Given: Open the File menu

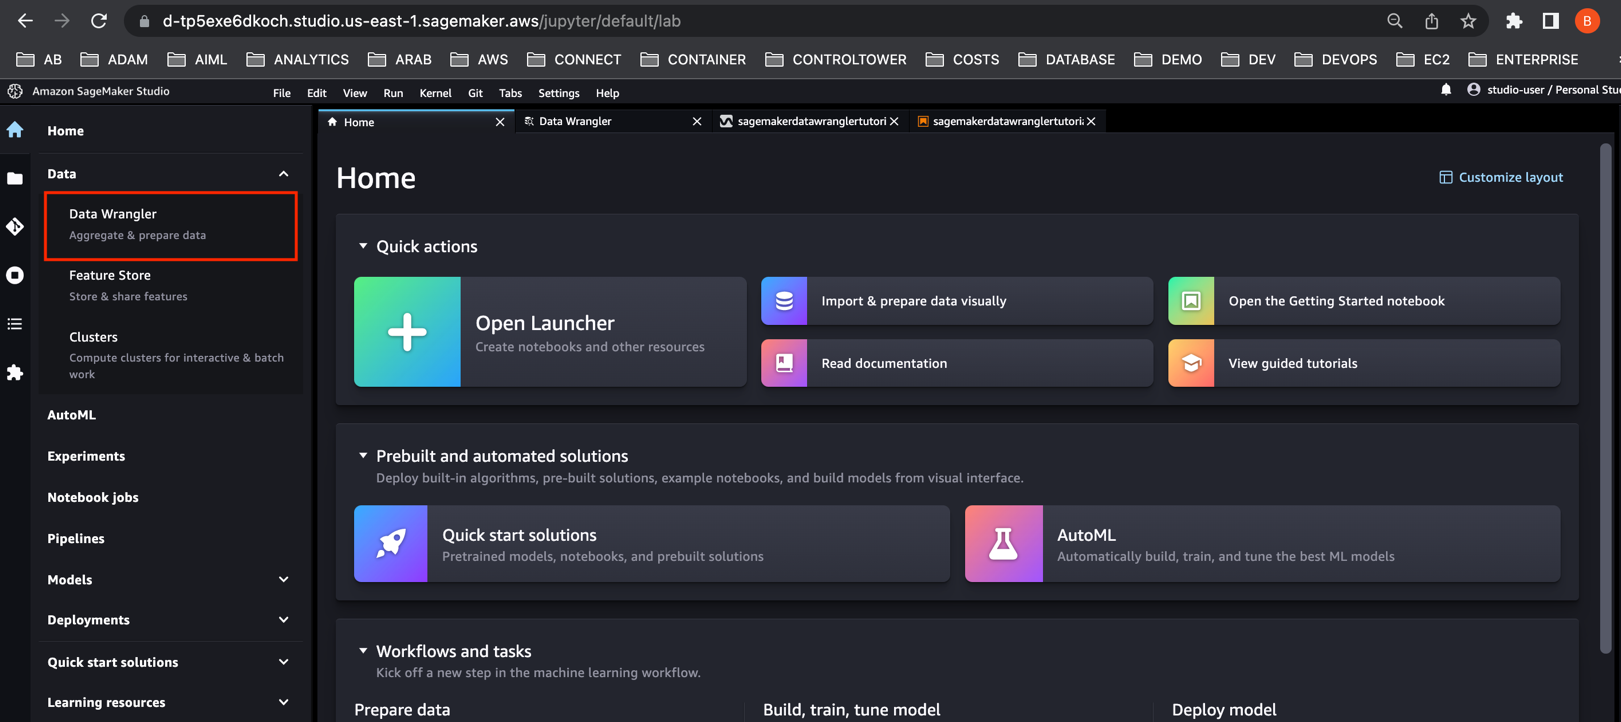Looking at the screenshot, I should click(x=282, y=93).
